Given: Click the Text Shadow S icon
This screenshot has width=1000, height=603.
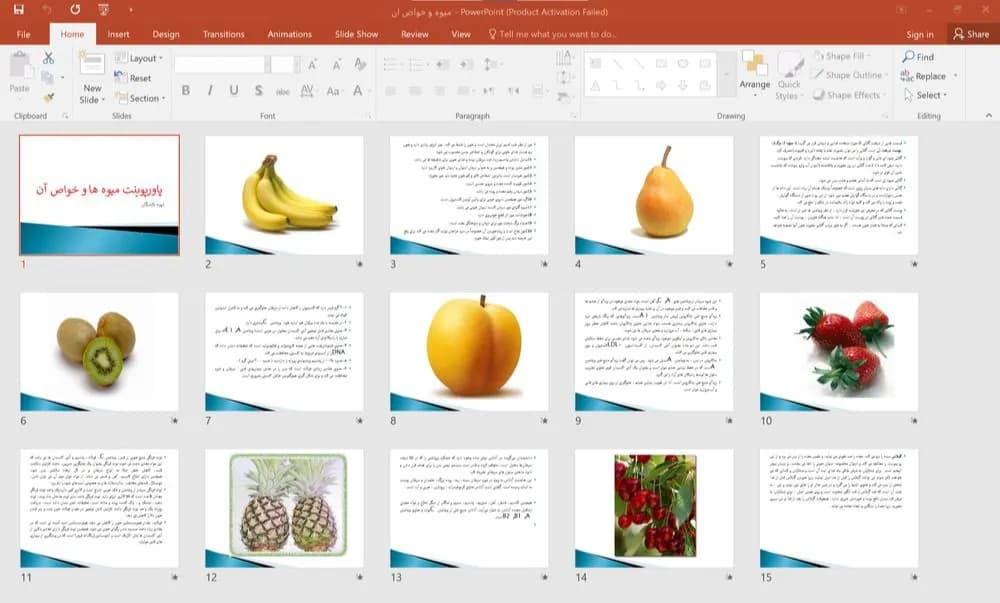Looking at the screenshot, I should 258,91.
